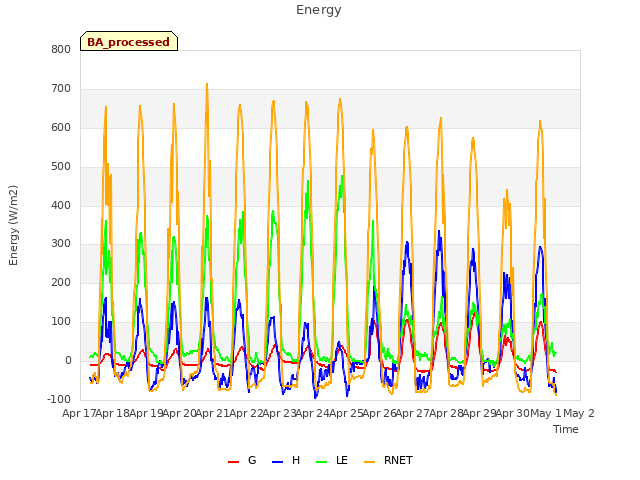Image resolution: width=640 pixels, height=480 pixels.
Task: Click the Apr 17 x-axis tick label
Action: click(x=78, y=413)
